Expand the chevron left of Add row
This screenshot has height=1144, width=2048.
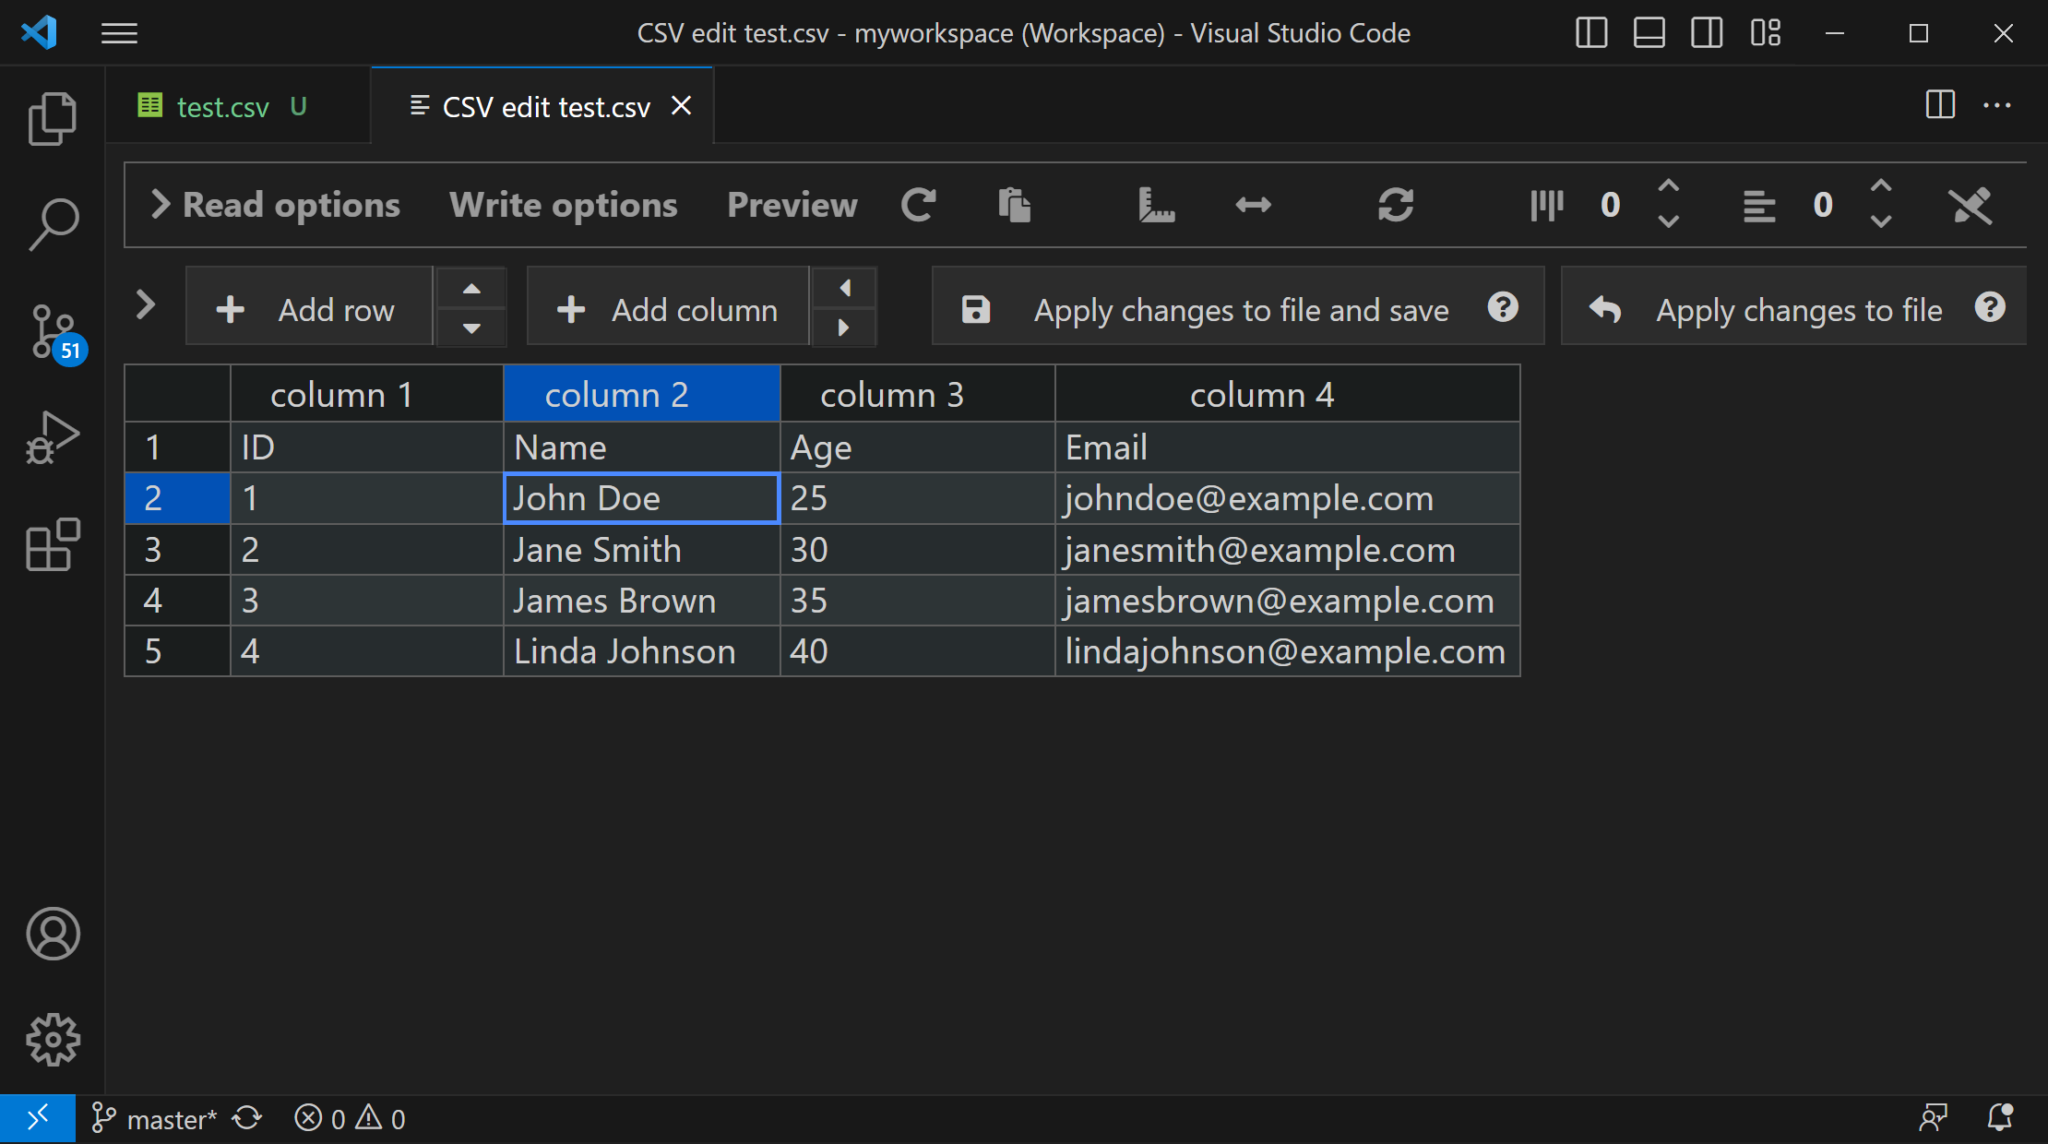pyautogui.click(x=145, y=305)
